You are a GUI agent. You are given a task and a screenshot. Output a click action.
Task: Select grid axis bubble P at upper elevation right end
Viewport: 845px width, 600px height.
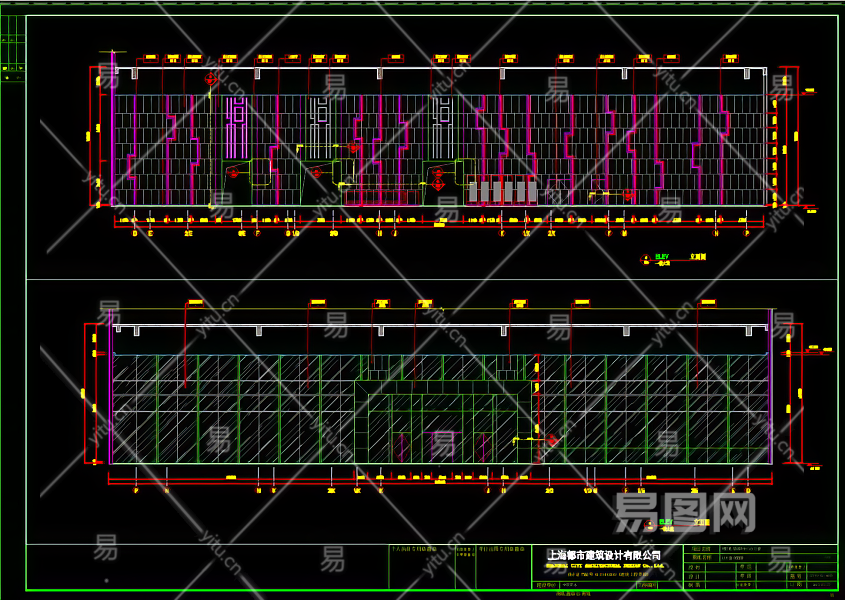(747, 233)
